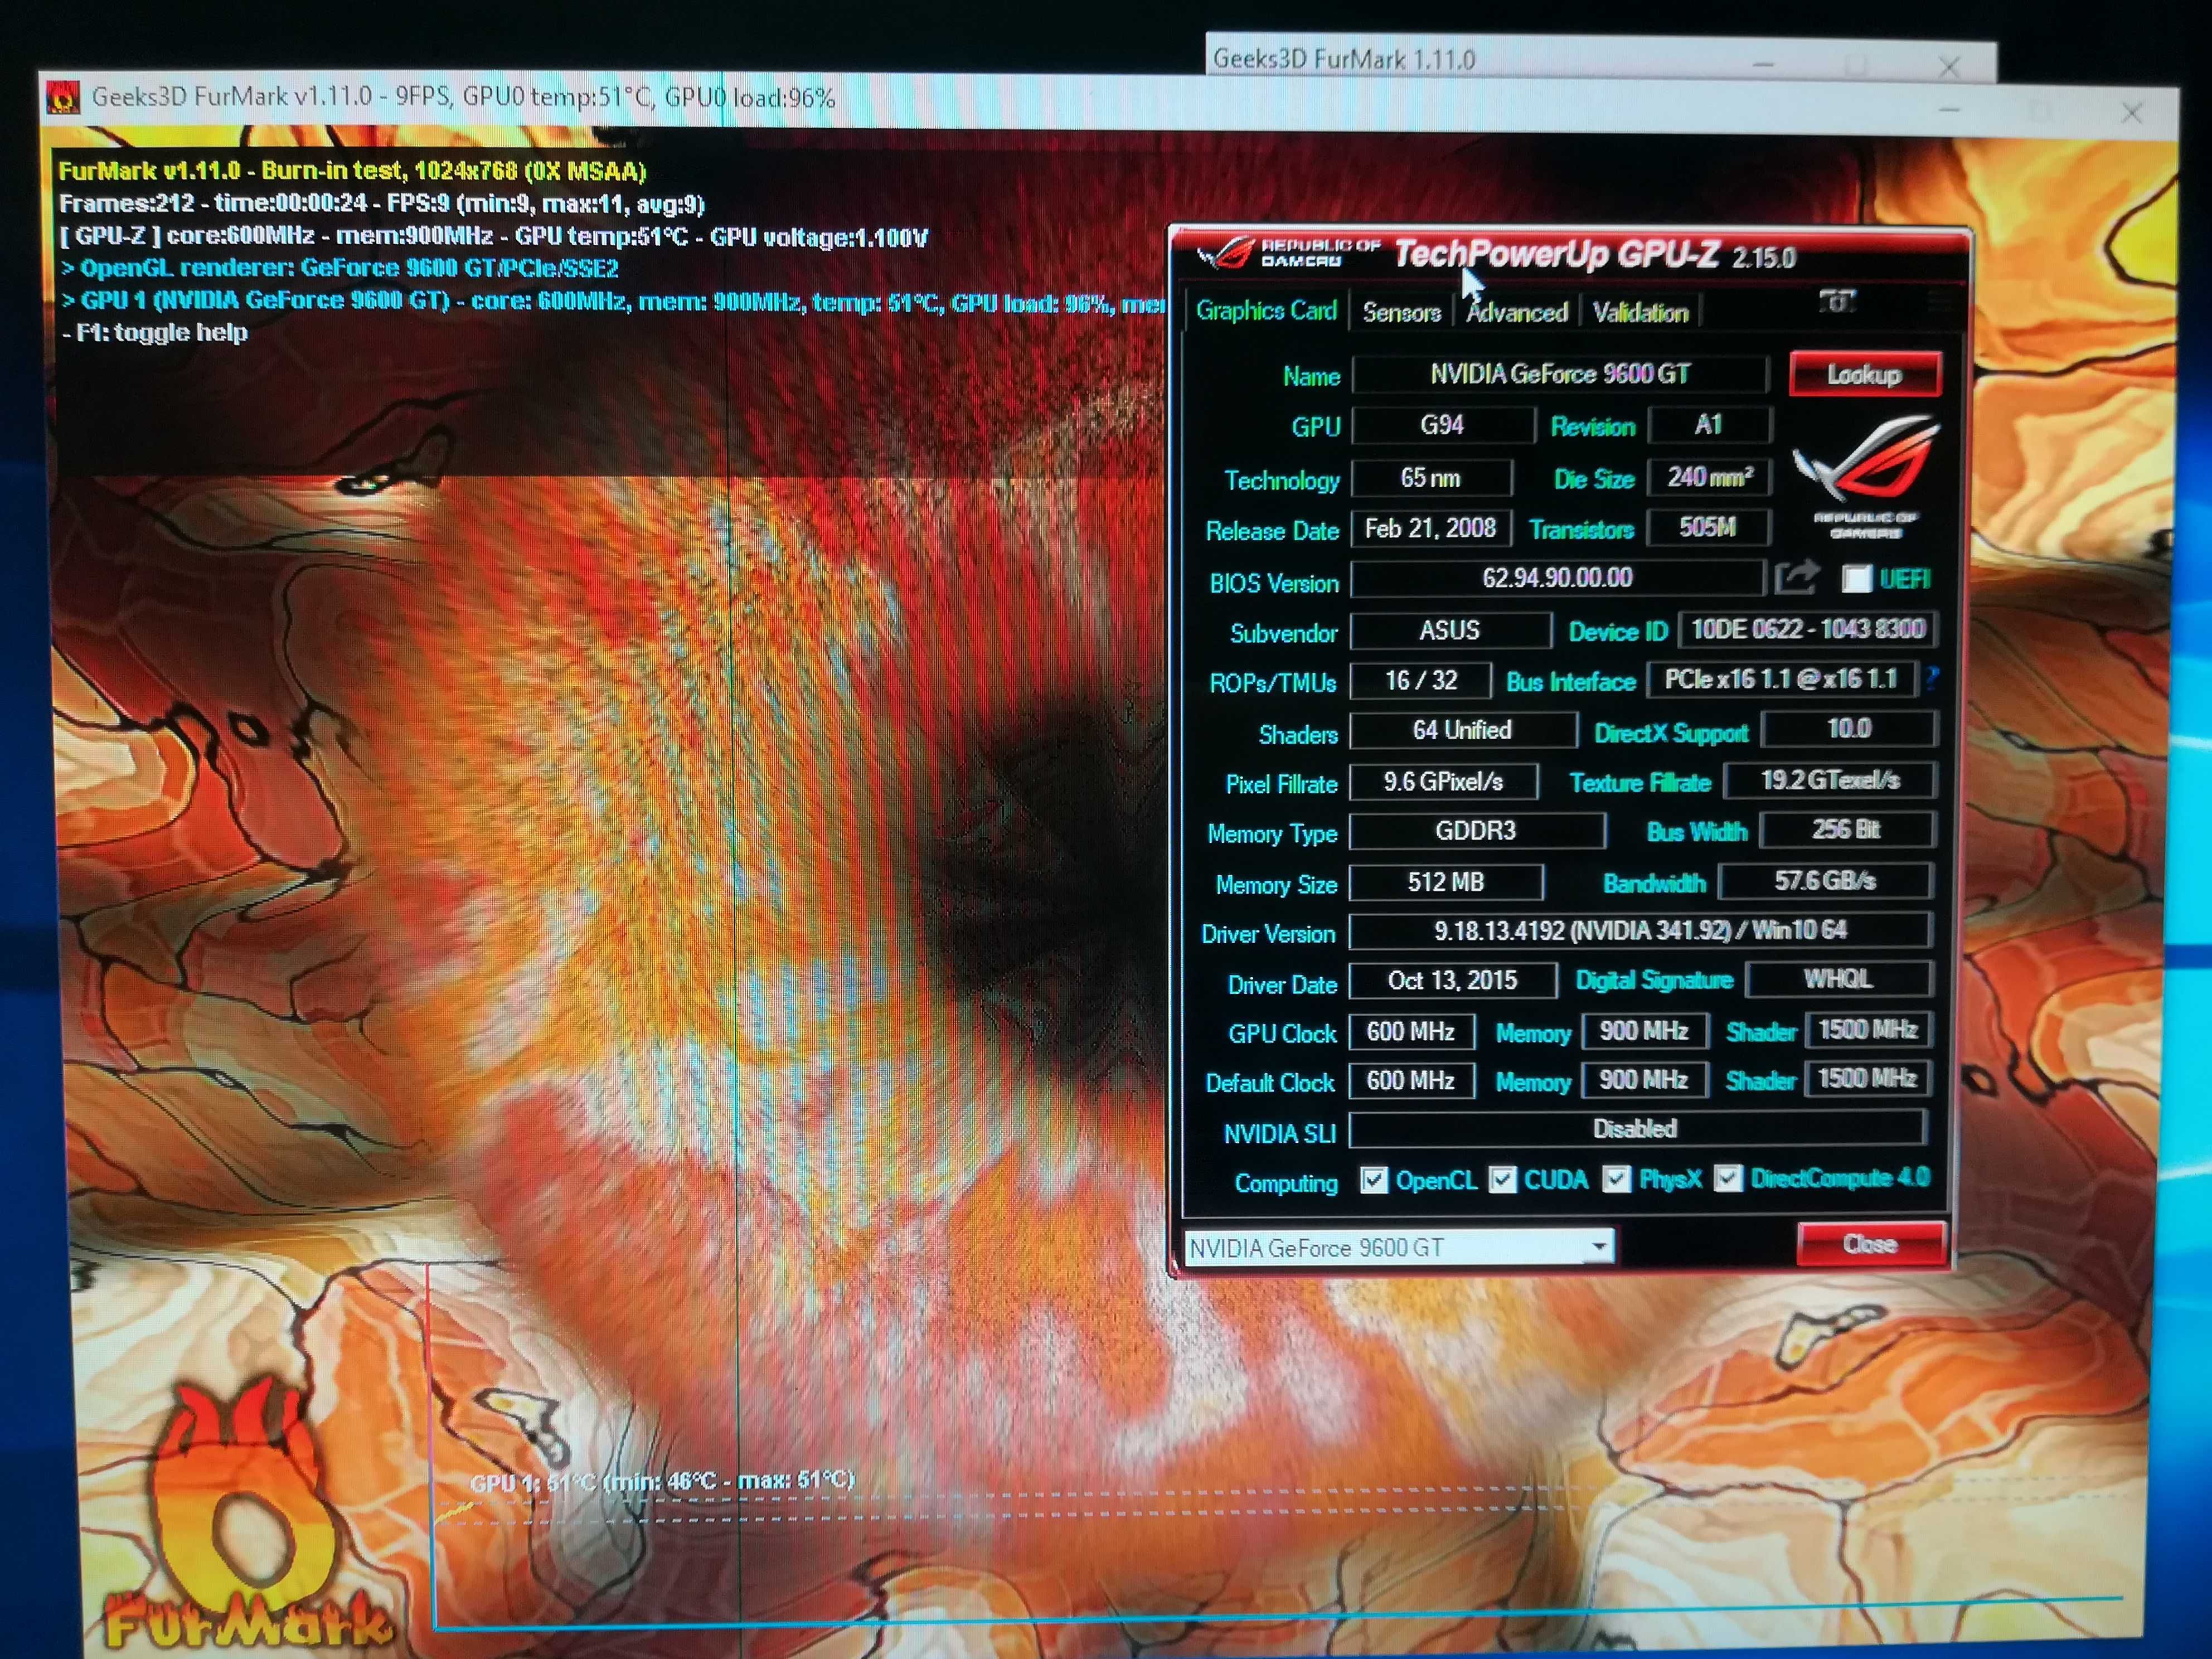2212x1659 pixels.
Task: Toggle the DirectCompute 4.0 checkbox
Action: point(1728,1178)
